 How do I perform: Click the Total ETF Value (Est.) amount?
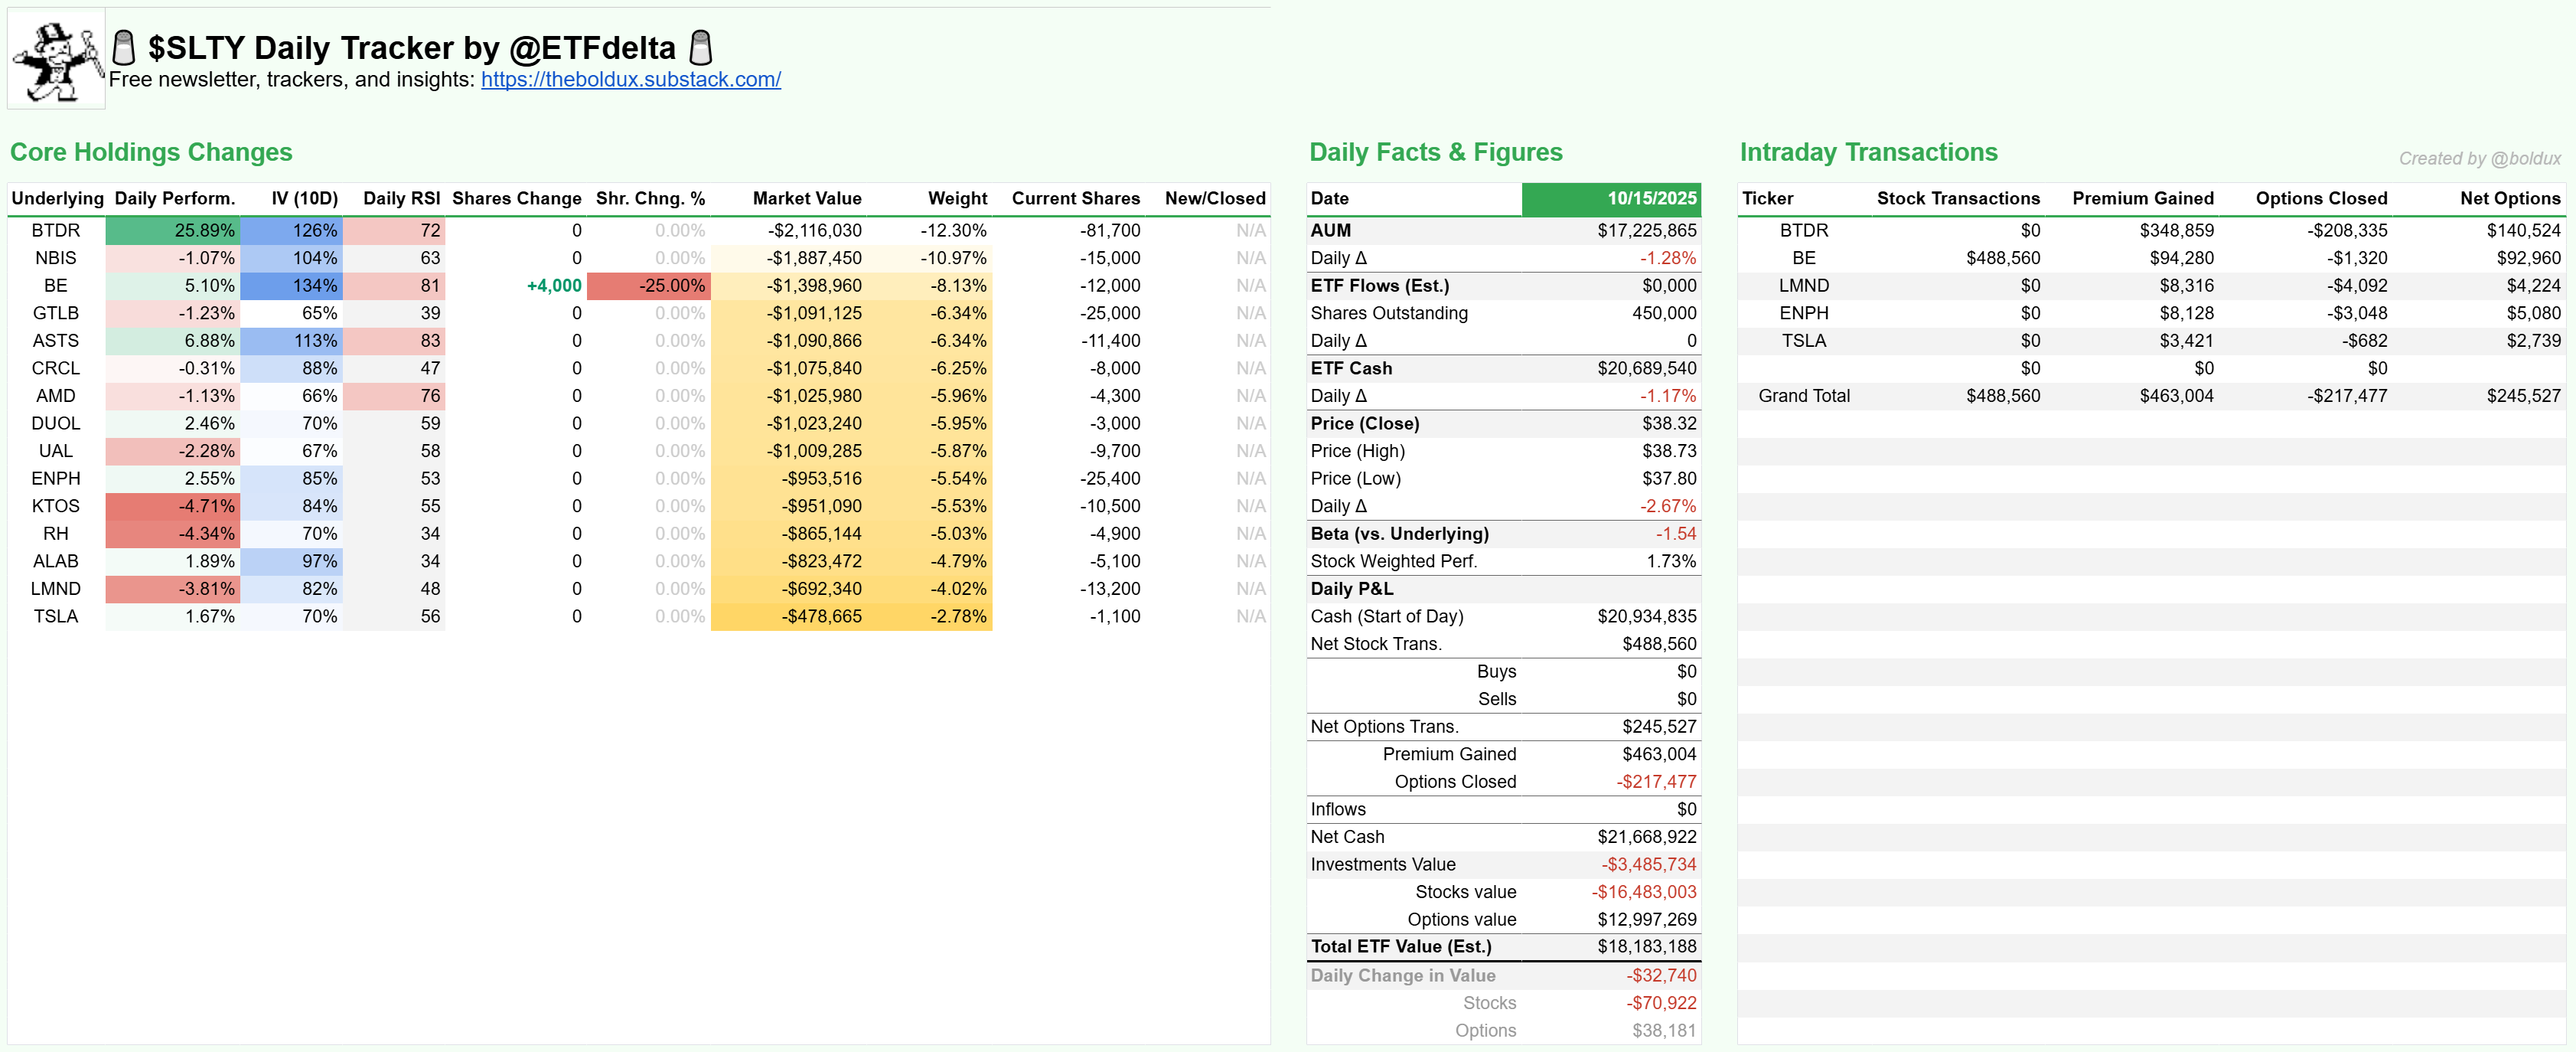point(1646,947)
